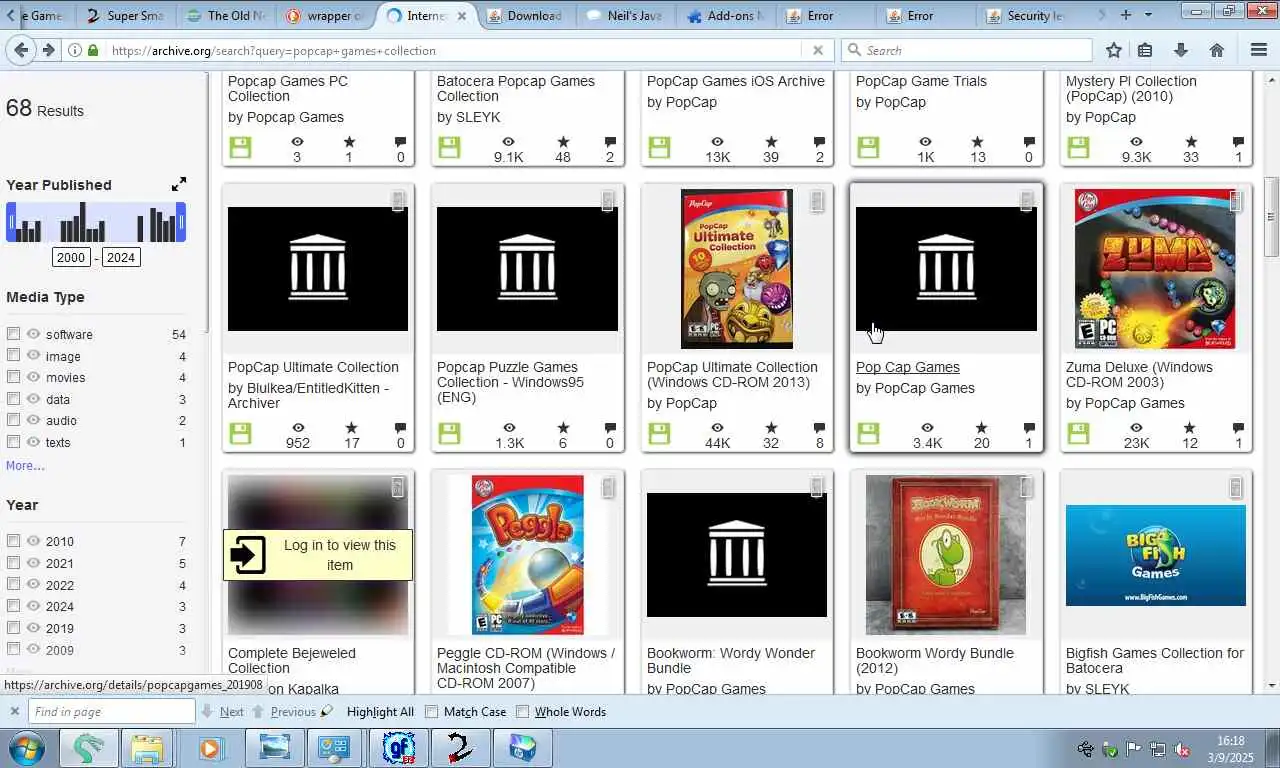
Task: Switch to Neil's Java tab
Action: point(625,15)
